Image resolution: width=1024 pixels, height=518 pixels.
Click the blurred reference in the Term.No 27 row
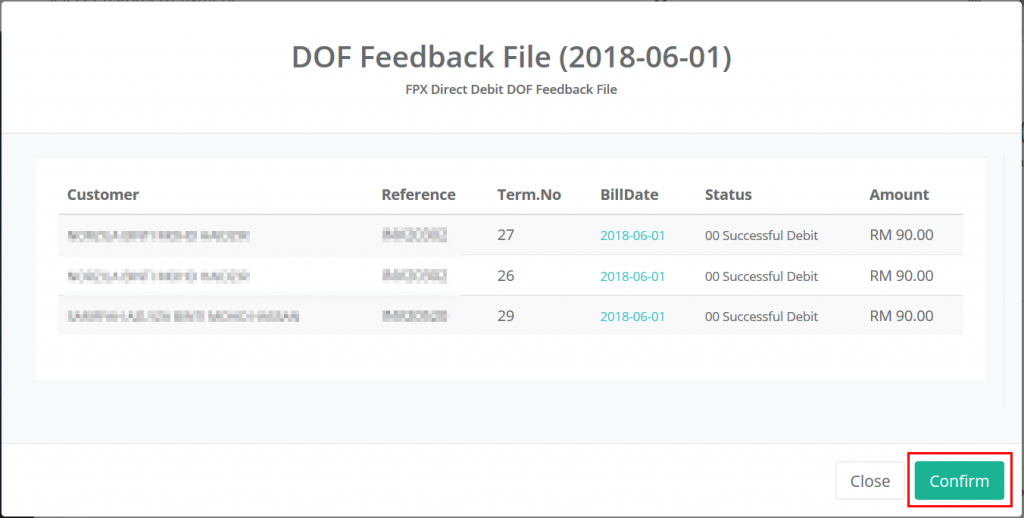point(414,236)
